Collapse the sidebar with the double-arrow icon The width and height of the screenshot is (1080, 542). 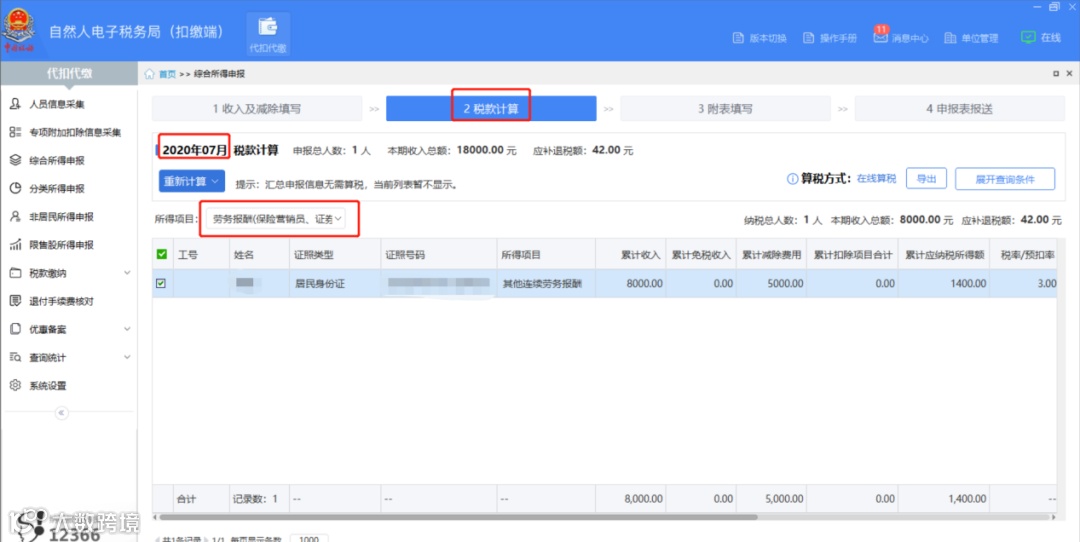pyautogui.click(x=61, y=413)
